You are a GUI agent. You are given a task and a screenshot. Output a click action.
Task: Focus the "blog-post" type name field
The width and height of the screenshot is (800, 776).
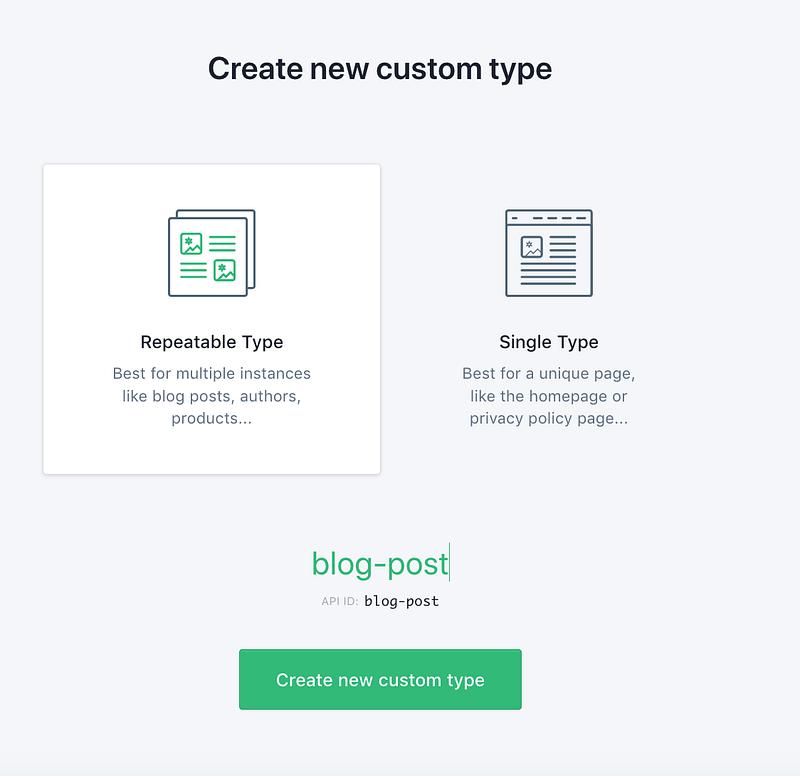click(x=380, y=564)
